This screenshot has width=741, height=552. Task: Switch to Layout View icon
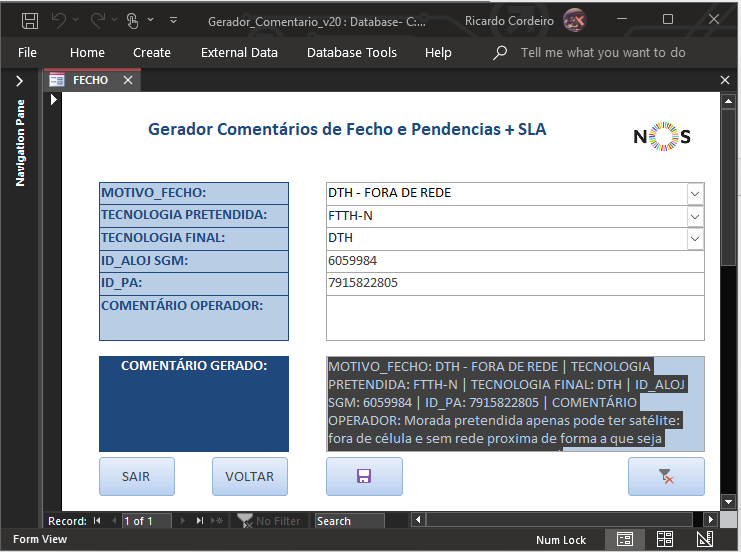(664, 539)
